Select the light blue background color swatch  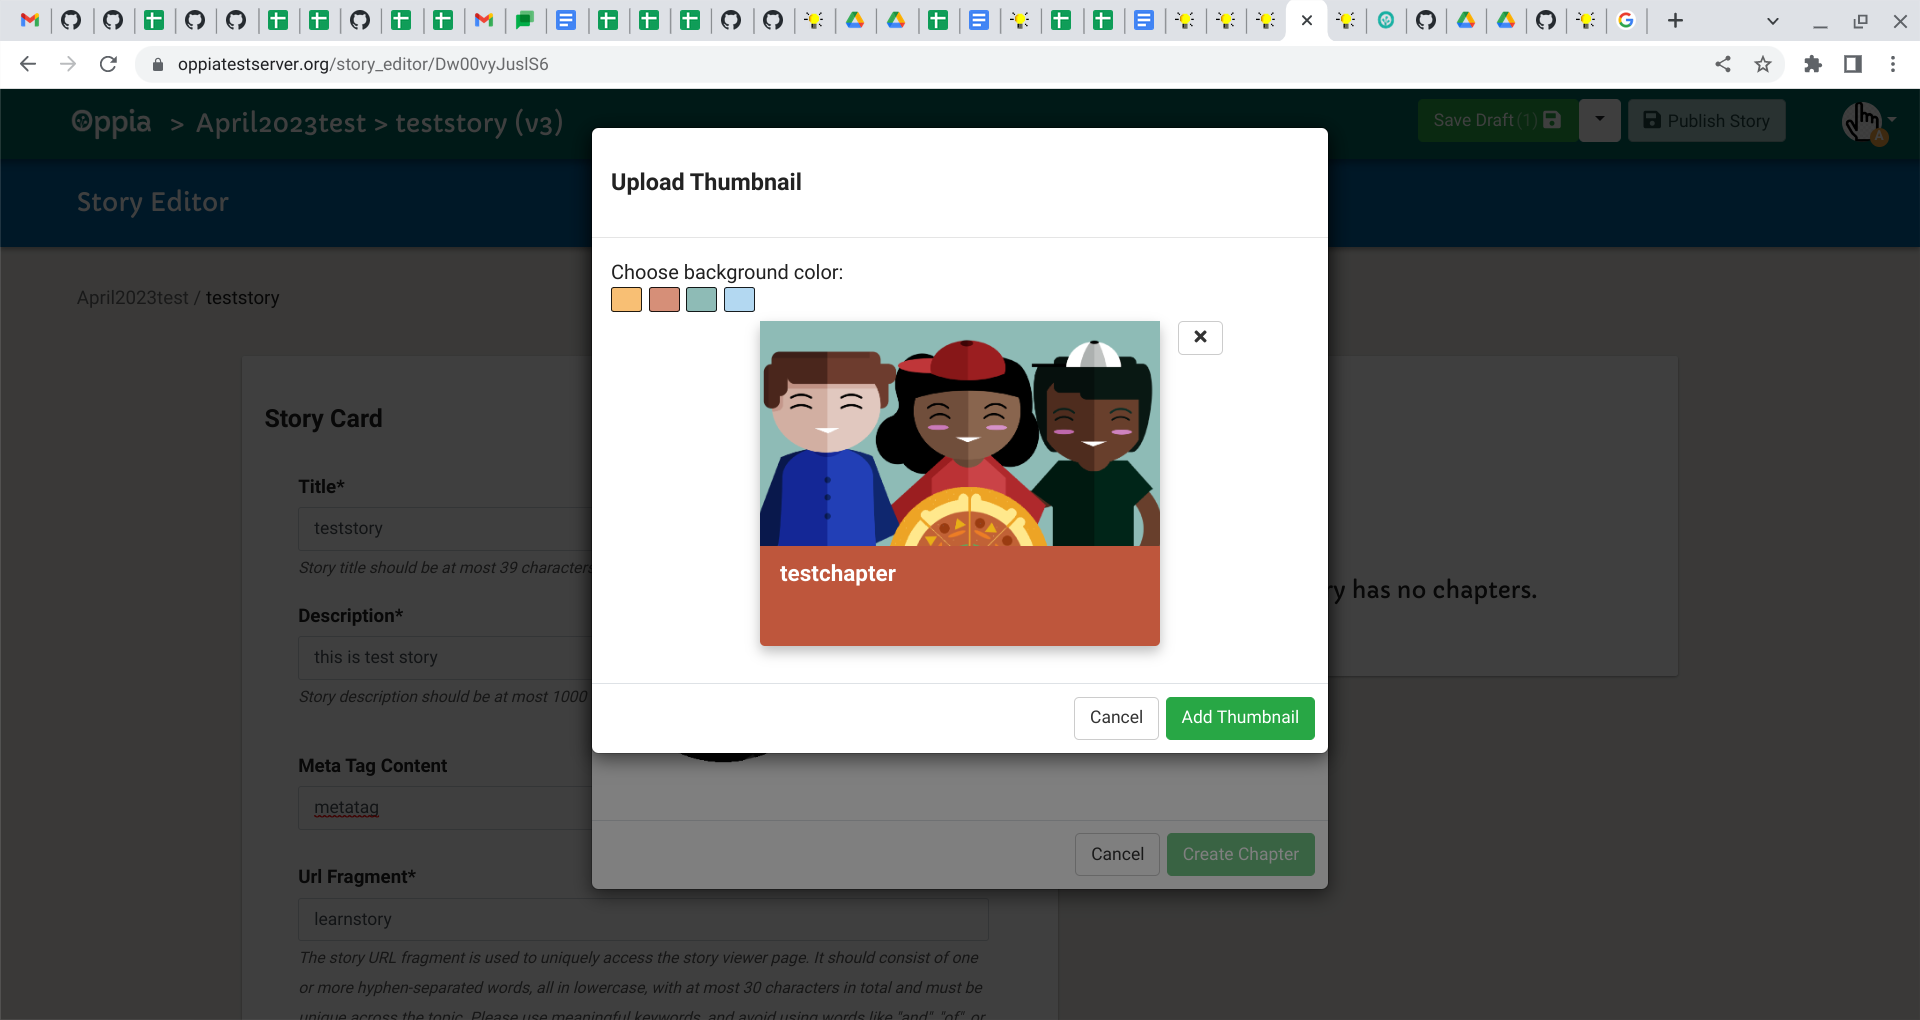coord(739,299)
